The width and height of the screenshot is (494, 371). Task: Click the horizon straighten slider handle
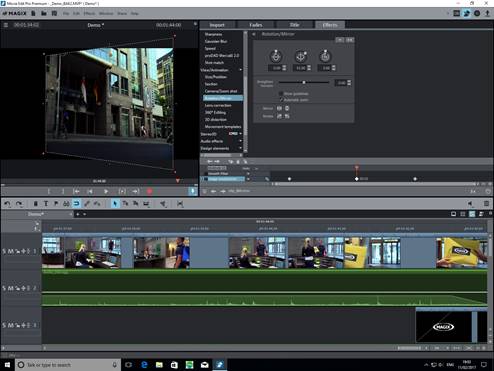[304, 82]
